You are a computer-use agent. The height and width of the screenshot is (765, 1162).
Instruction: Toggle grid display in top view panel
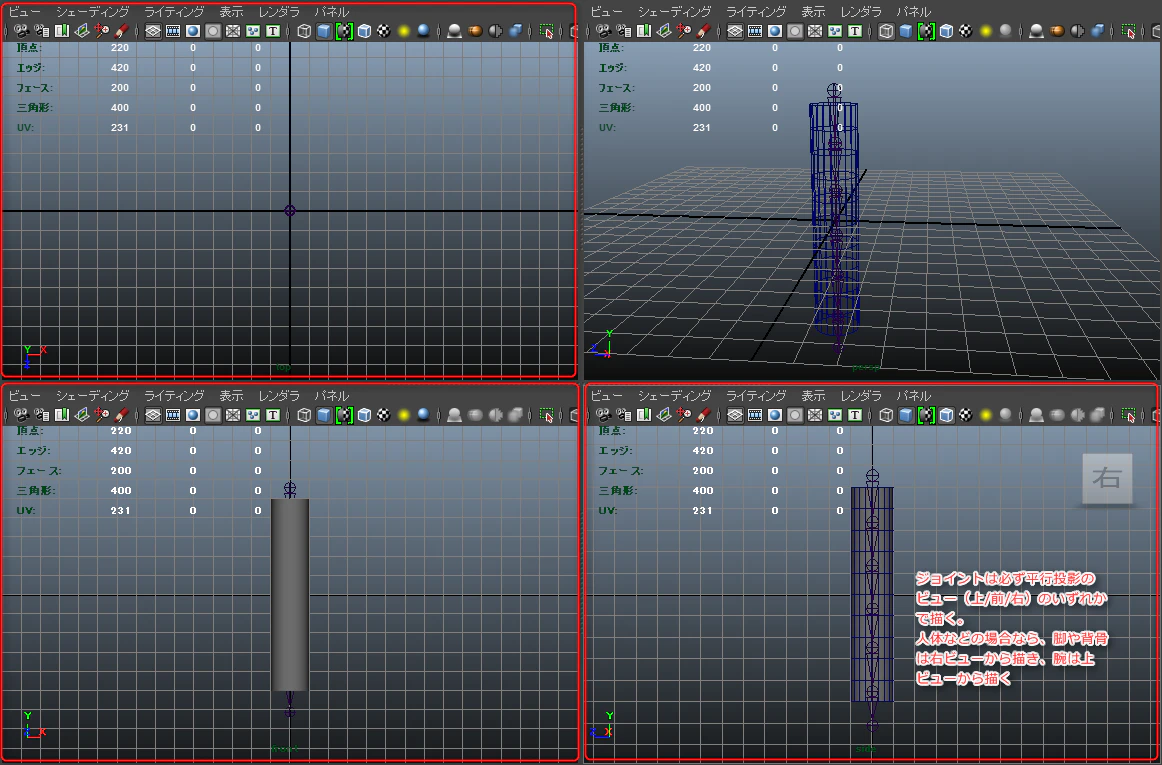pyautogui.click(x=153, y=31)
